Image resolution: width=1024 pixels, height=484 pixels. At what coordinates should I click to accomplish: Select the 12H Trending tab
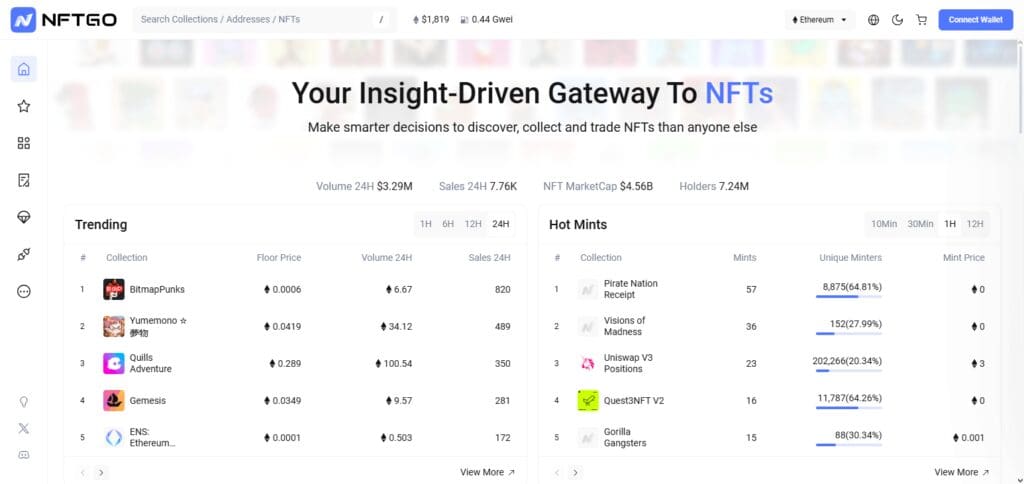tap(473, 224)
